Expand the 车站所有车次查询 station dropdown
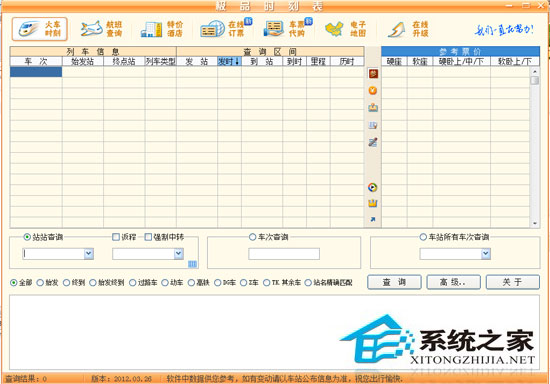 tap(486, 254)
